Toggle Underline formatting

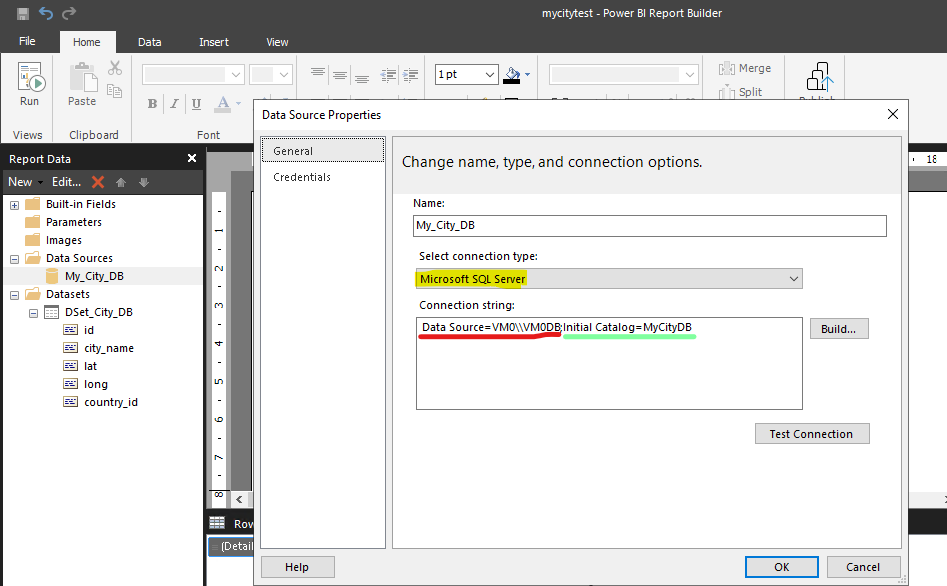pyautogui.click(x=196, y=104)
